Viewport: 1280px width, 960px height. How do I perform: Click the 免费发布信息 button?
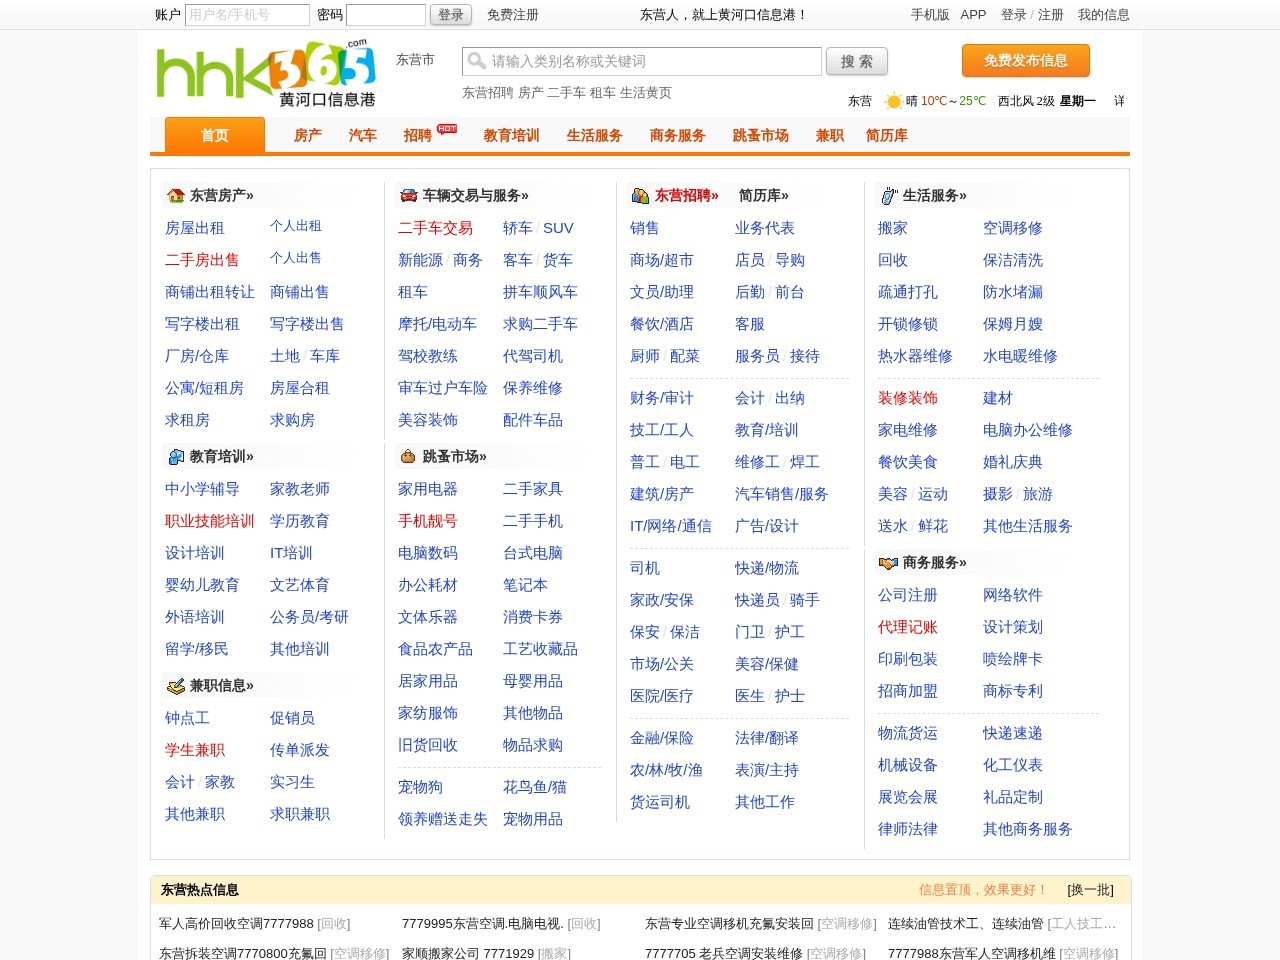(x=1026, y=60)
